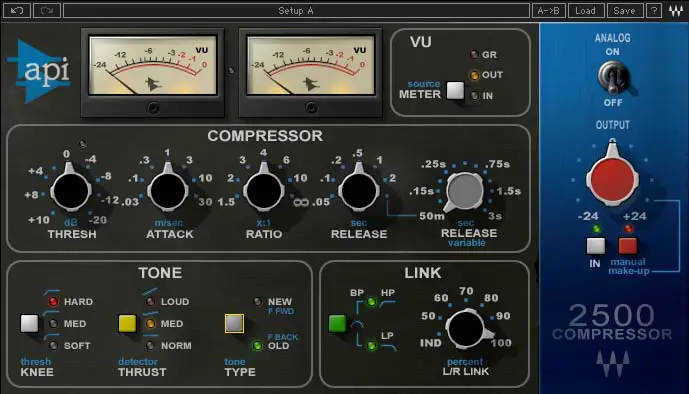This screenshot has height=394, width=689.
Task: Select the SOFT knee LED
Action: pyautogui.click(x=53, y=346)
